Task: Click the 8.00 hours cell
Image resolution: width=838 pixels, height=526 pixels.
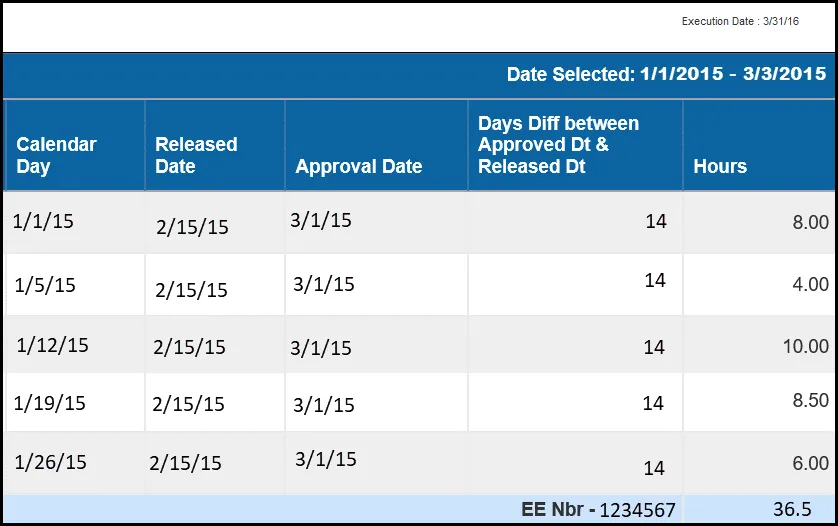Action: 810,223
